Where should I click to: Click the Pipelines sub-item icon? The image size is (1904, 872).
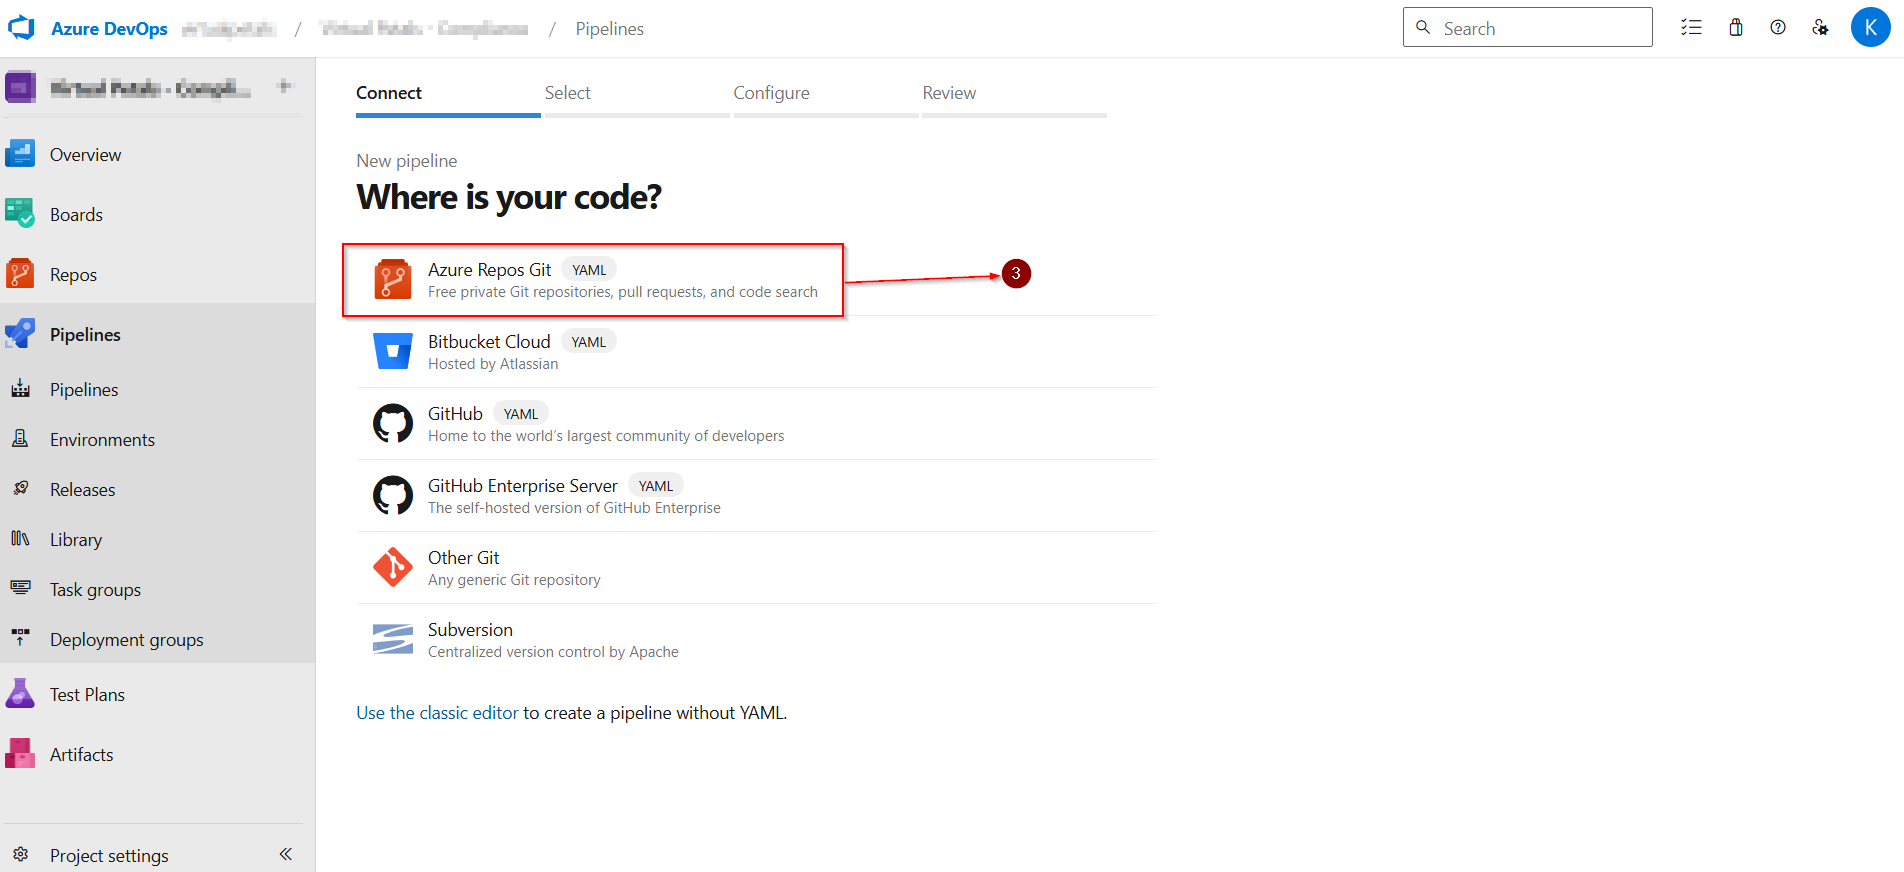pos(20,389)
